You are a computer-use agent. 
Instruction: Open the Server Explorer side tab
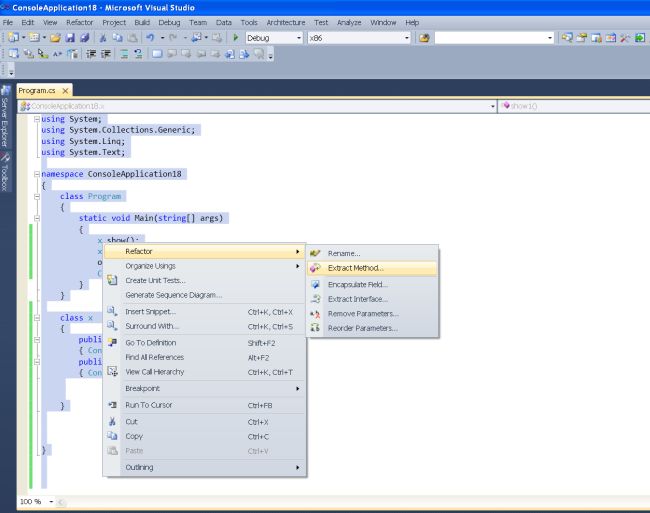5,116
